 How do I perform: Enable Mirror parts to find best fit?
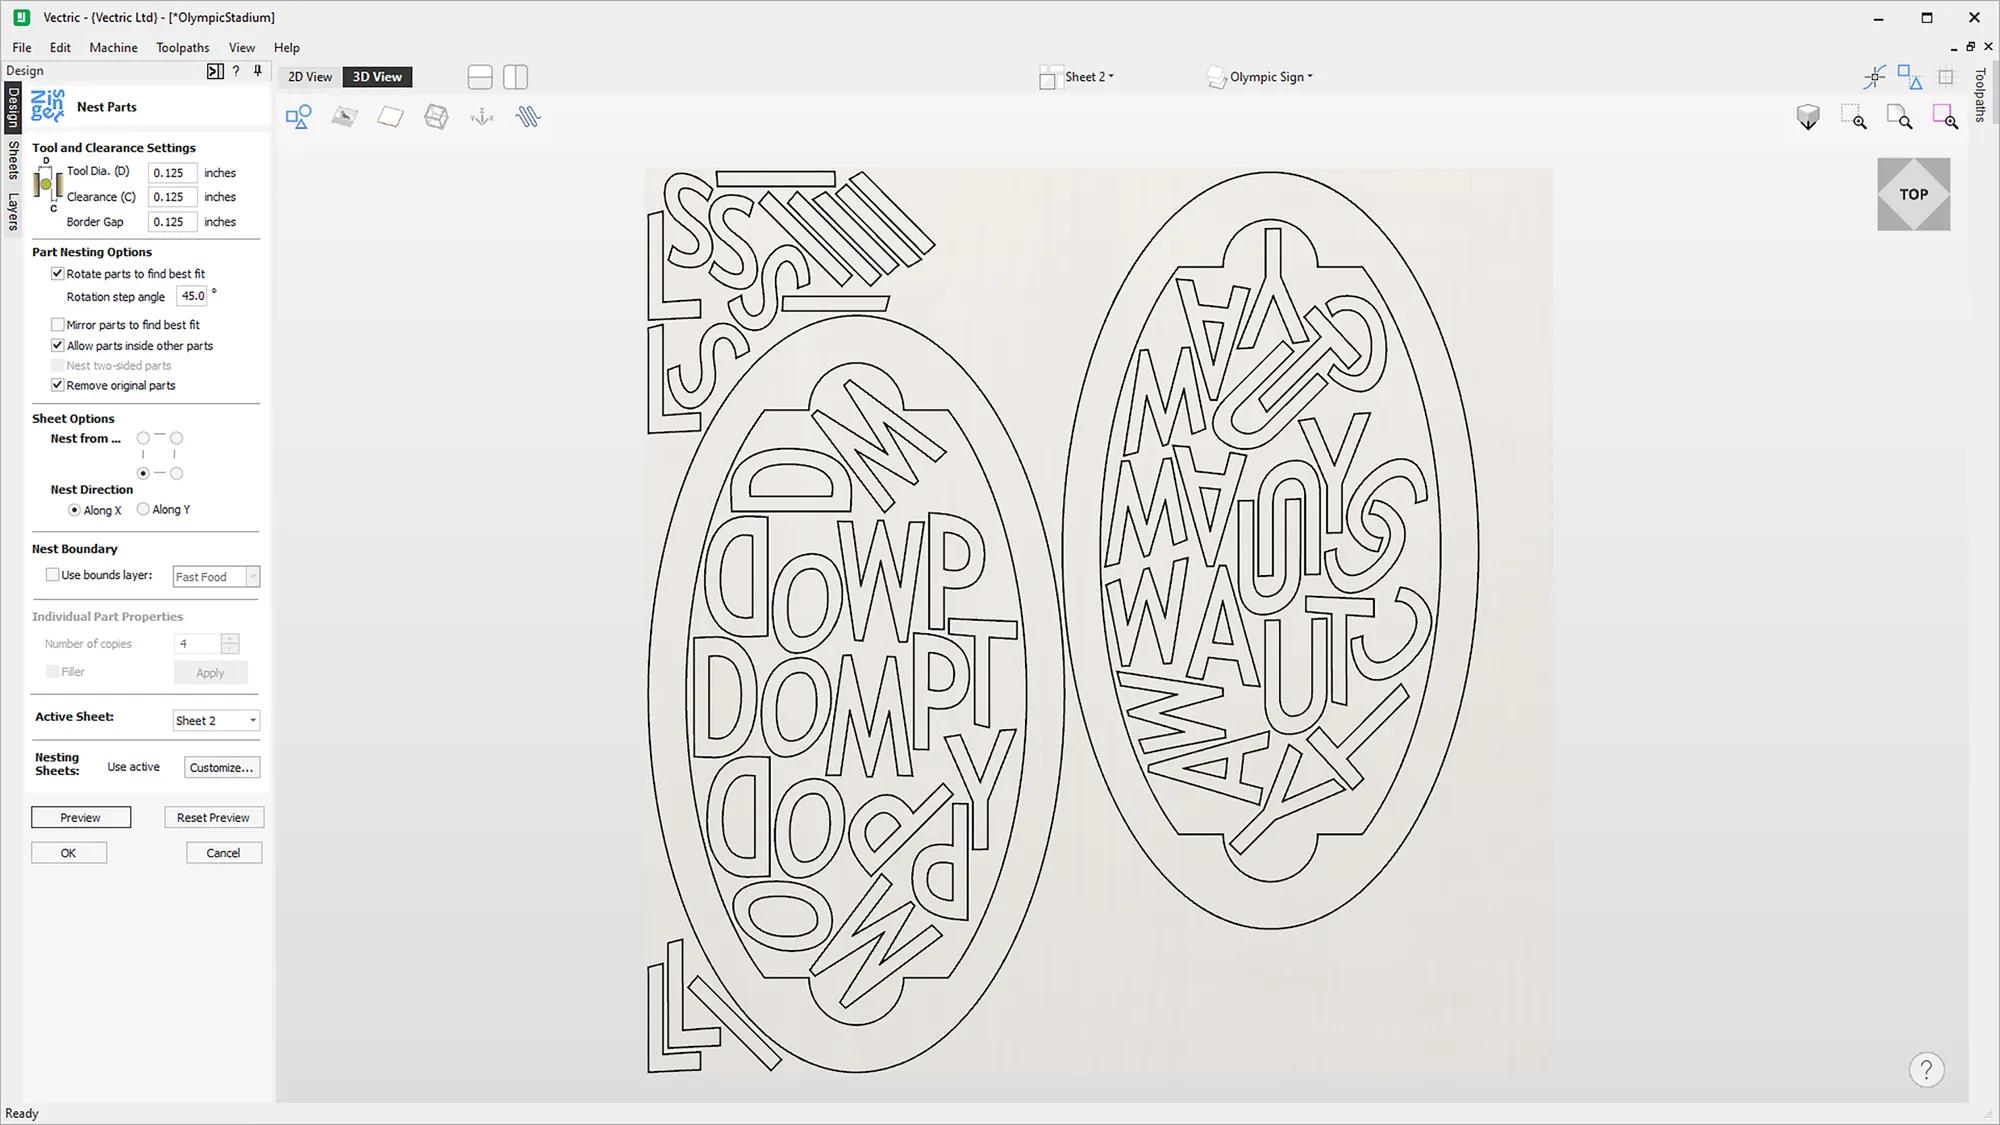click(58, 324)
